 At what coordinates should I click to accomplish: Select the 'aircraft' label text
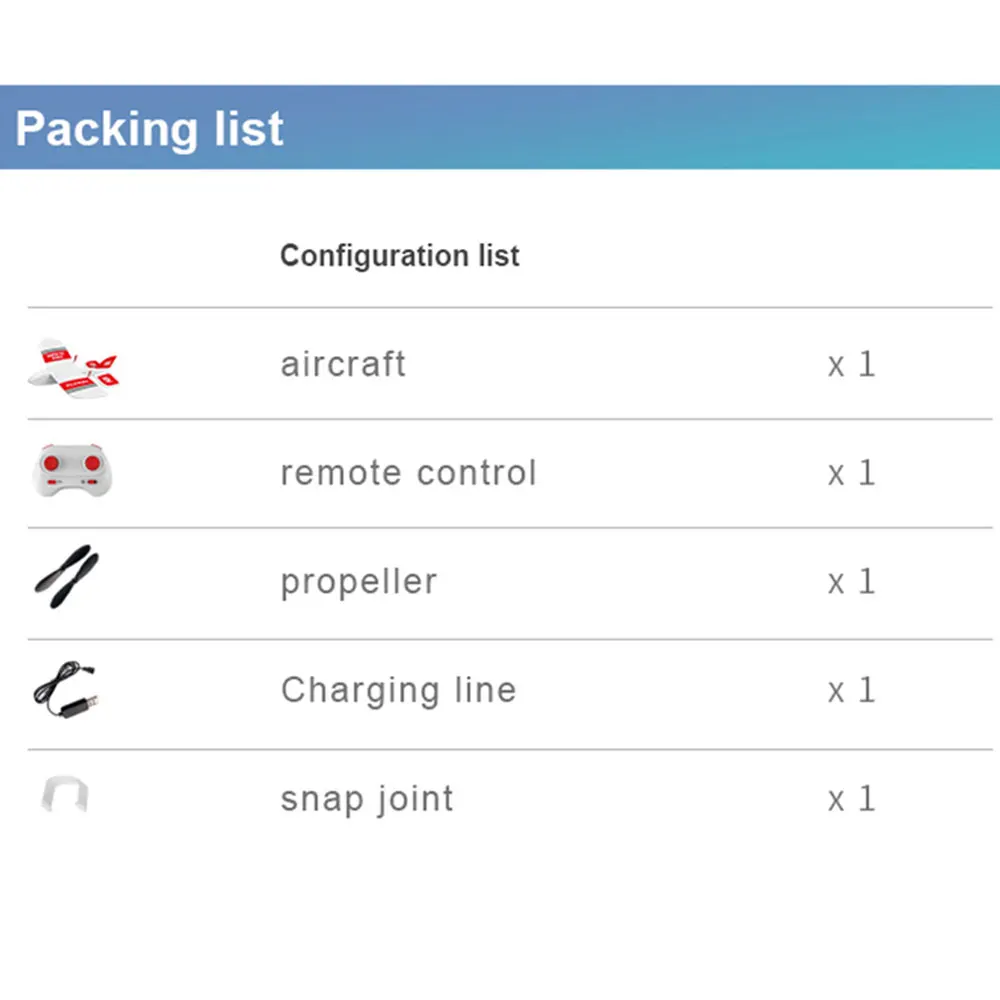tap(343, 364)
